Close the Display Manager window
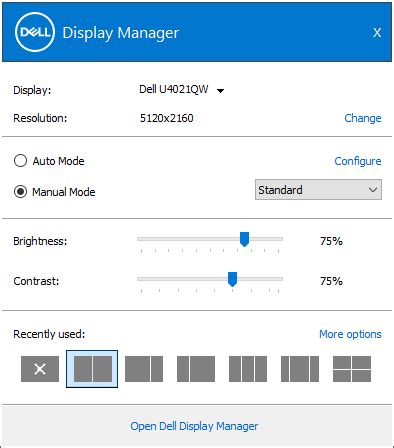 pyautogui.click(x=377, y=32)
